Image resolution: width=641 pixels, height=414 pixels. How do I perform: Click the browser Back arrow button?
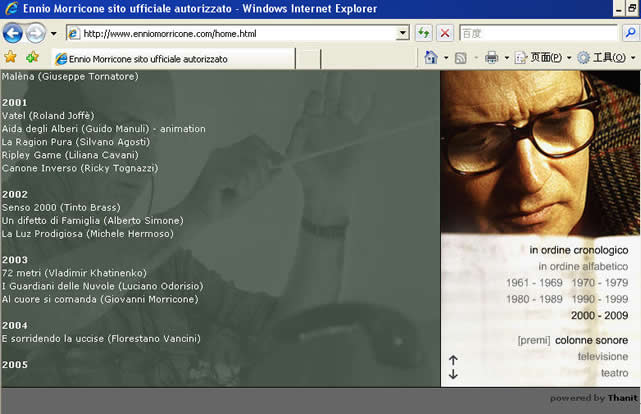point(12,34)
